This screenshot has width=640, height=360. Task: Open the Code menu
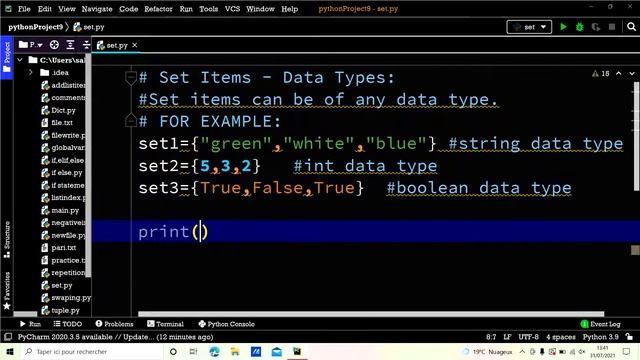pos(129,9)
